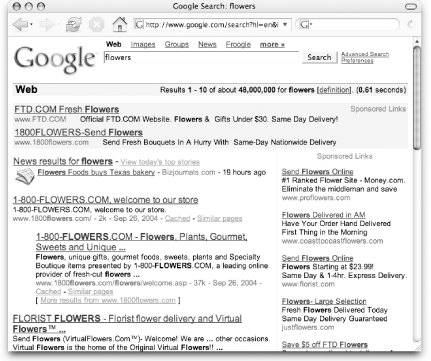Viewport: 431px width, 361px height.
Task: Go to the Home page icon
Action: [120, 24]
